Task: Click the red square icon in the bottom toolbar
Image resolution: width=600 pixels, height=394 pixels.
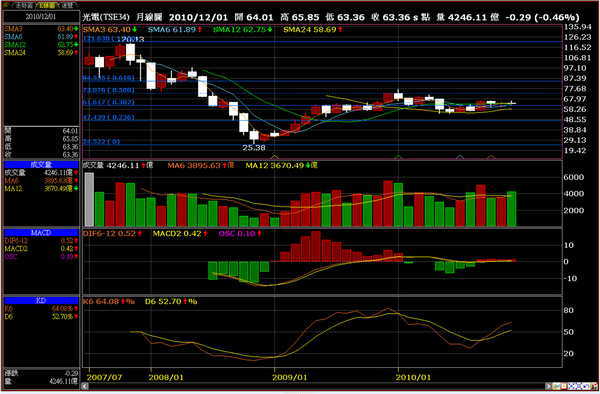Action: pos(564,386)
